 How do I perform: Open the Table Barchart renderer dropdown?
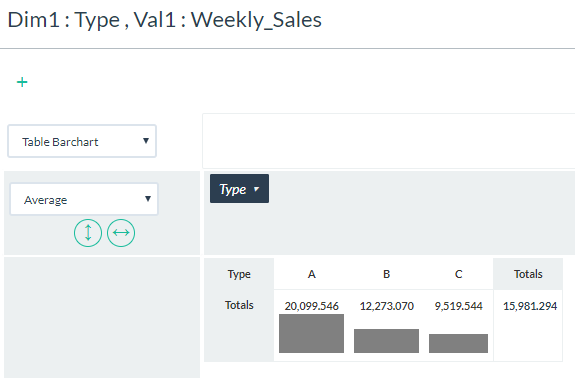pos(82,141)
